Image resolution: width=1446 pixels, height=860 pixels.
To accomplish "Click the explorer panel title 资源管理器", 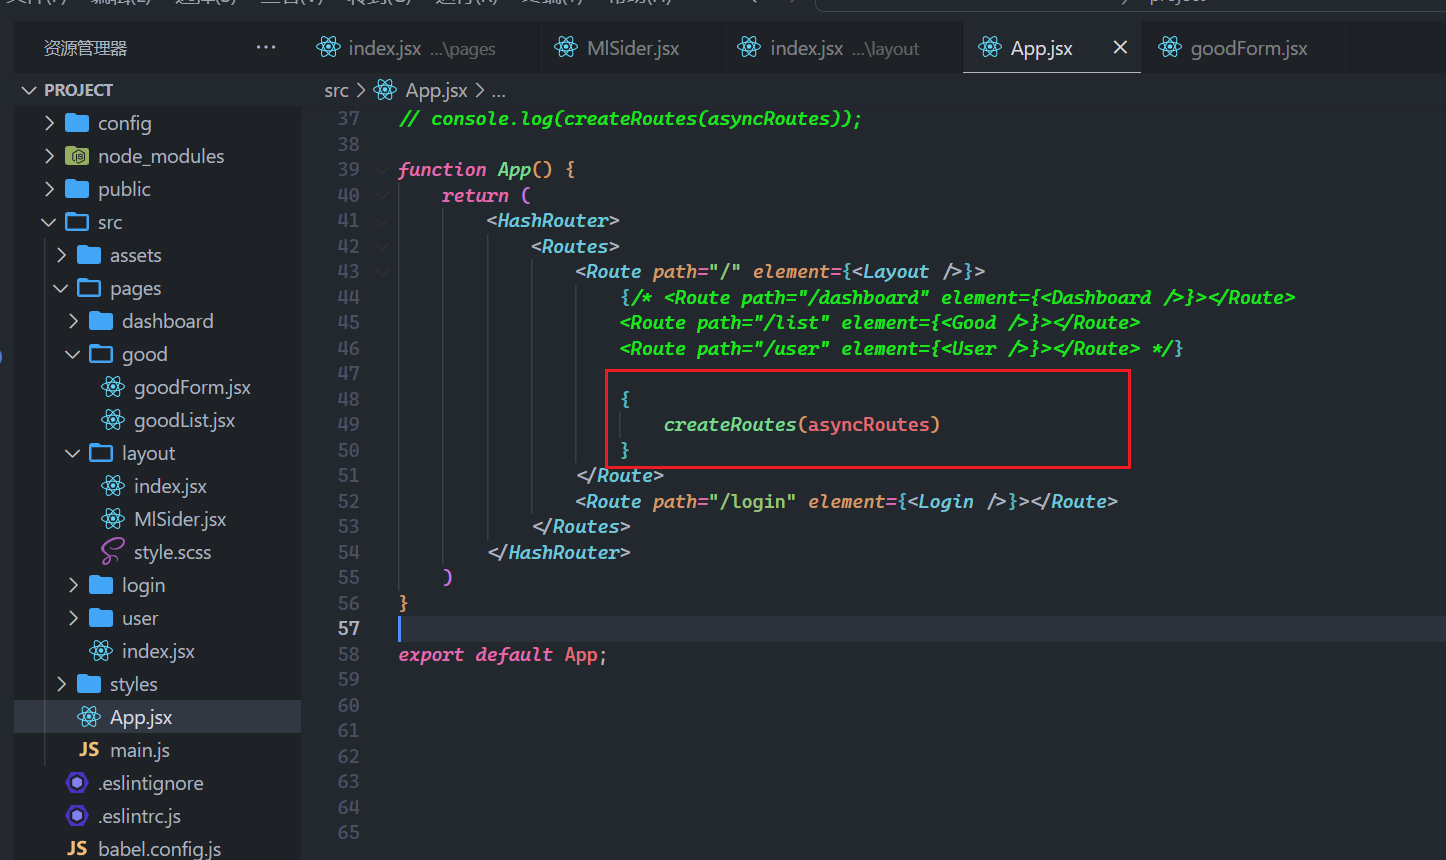I will point(85,48).
